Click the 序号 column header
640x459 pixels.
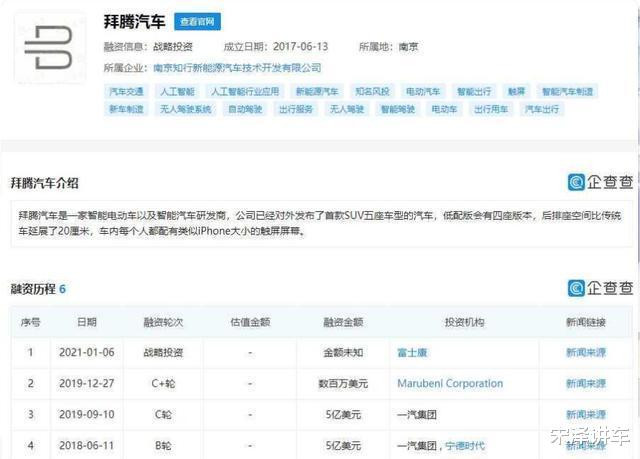(x=31, y=322)
